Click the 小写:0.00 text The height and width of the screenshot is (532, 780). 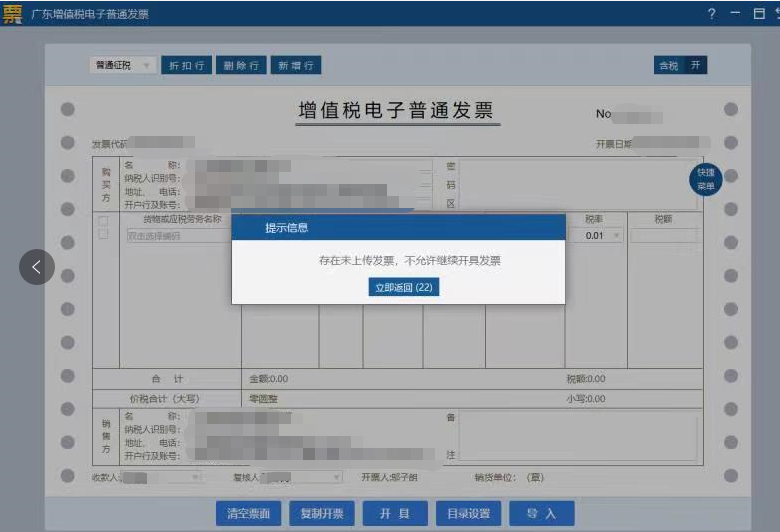coord(586,399)
